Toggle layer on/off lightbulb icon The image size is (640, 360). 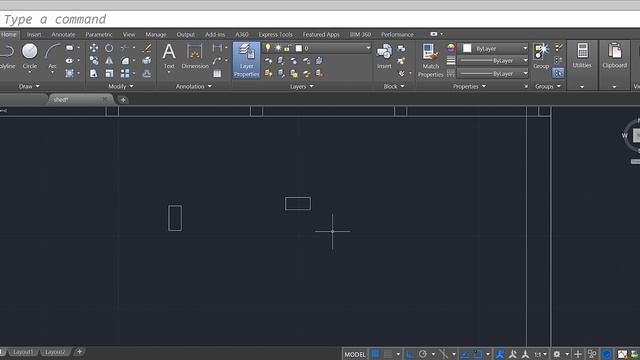point(268,48)
